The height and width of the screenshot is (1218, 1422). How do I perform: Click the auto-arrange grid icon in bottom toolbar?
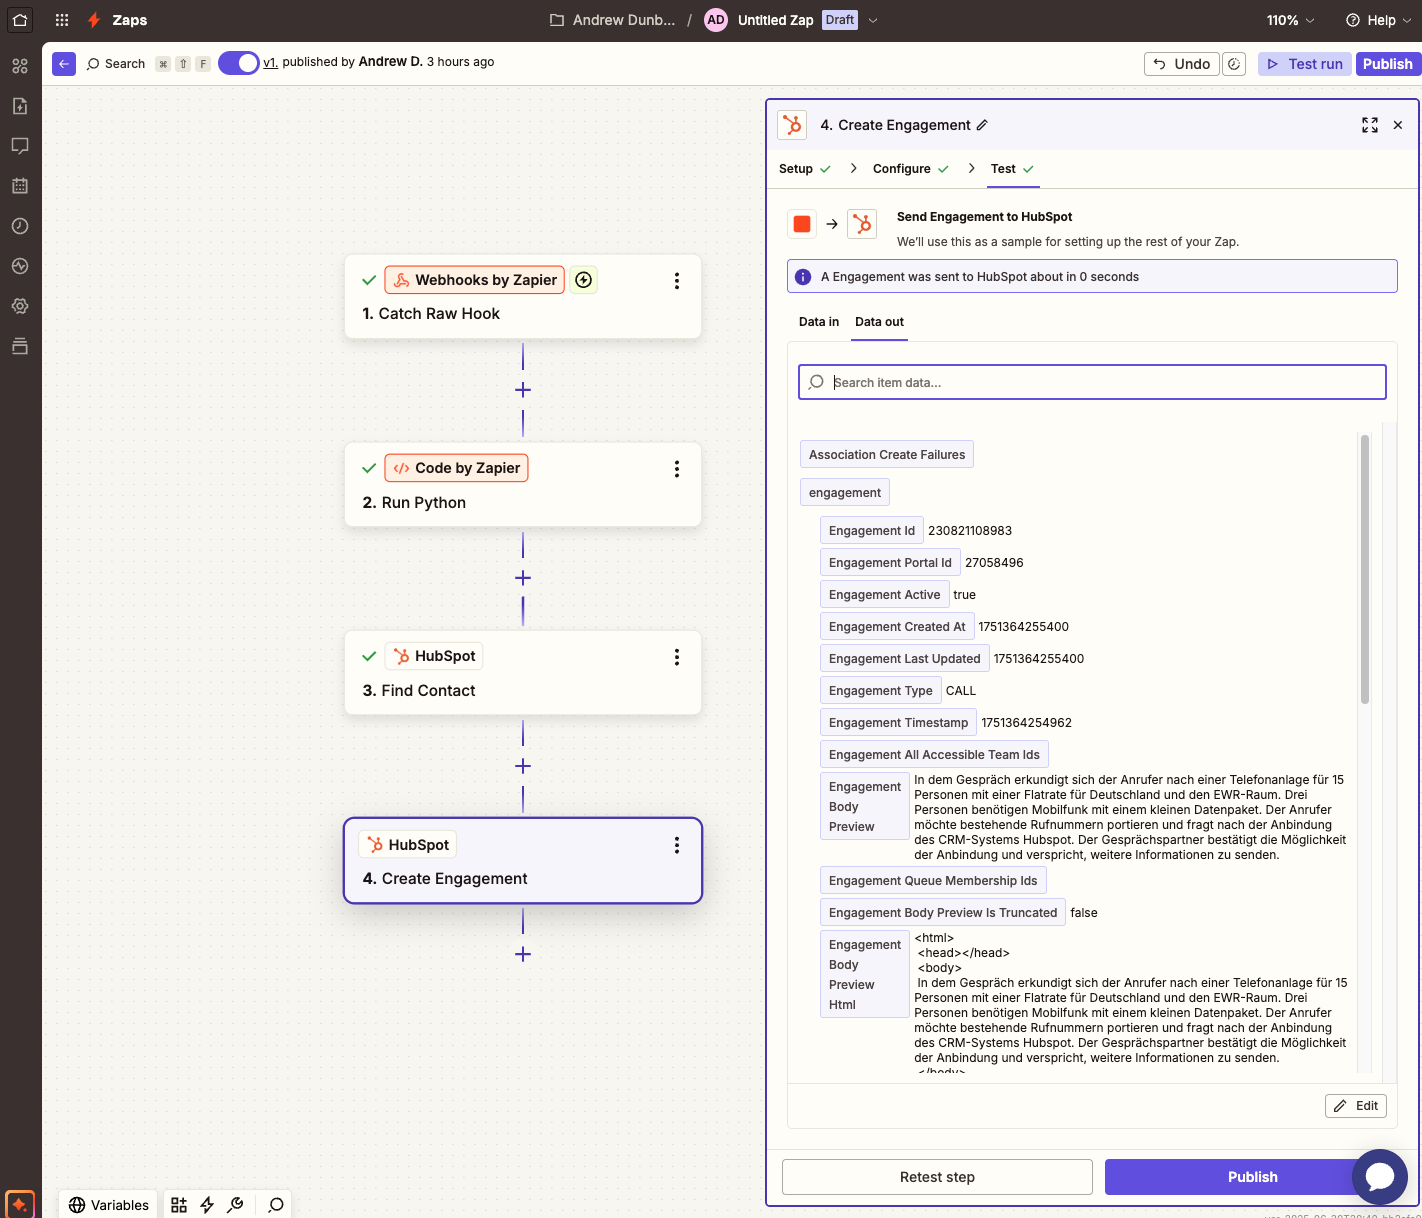pyautogui.click(x=179, y=1205)
